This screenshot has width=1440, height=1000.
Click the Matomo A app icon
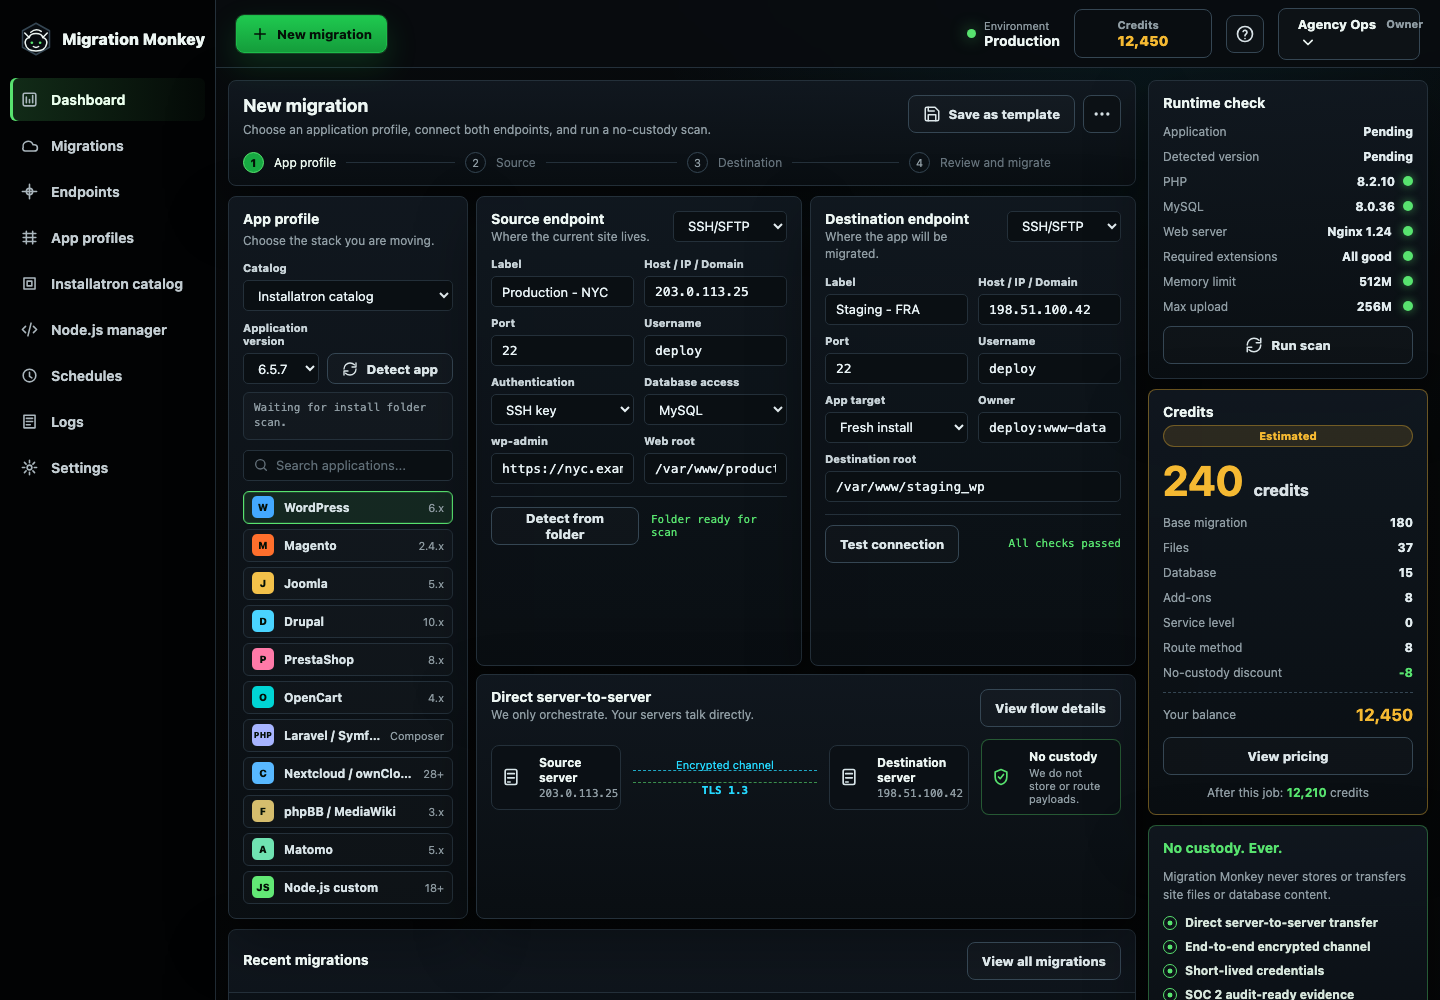point(263,849)
